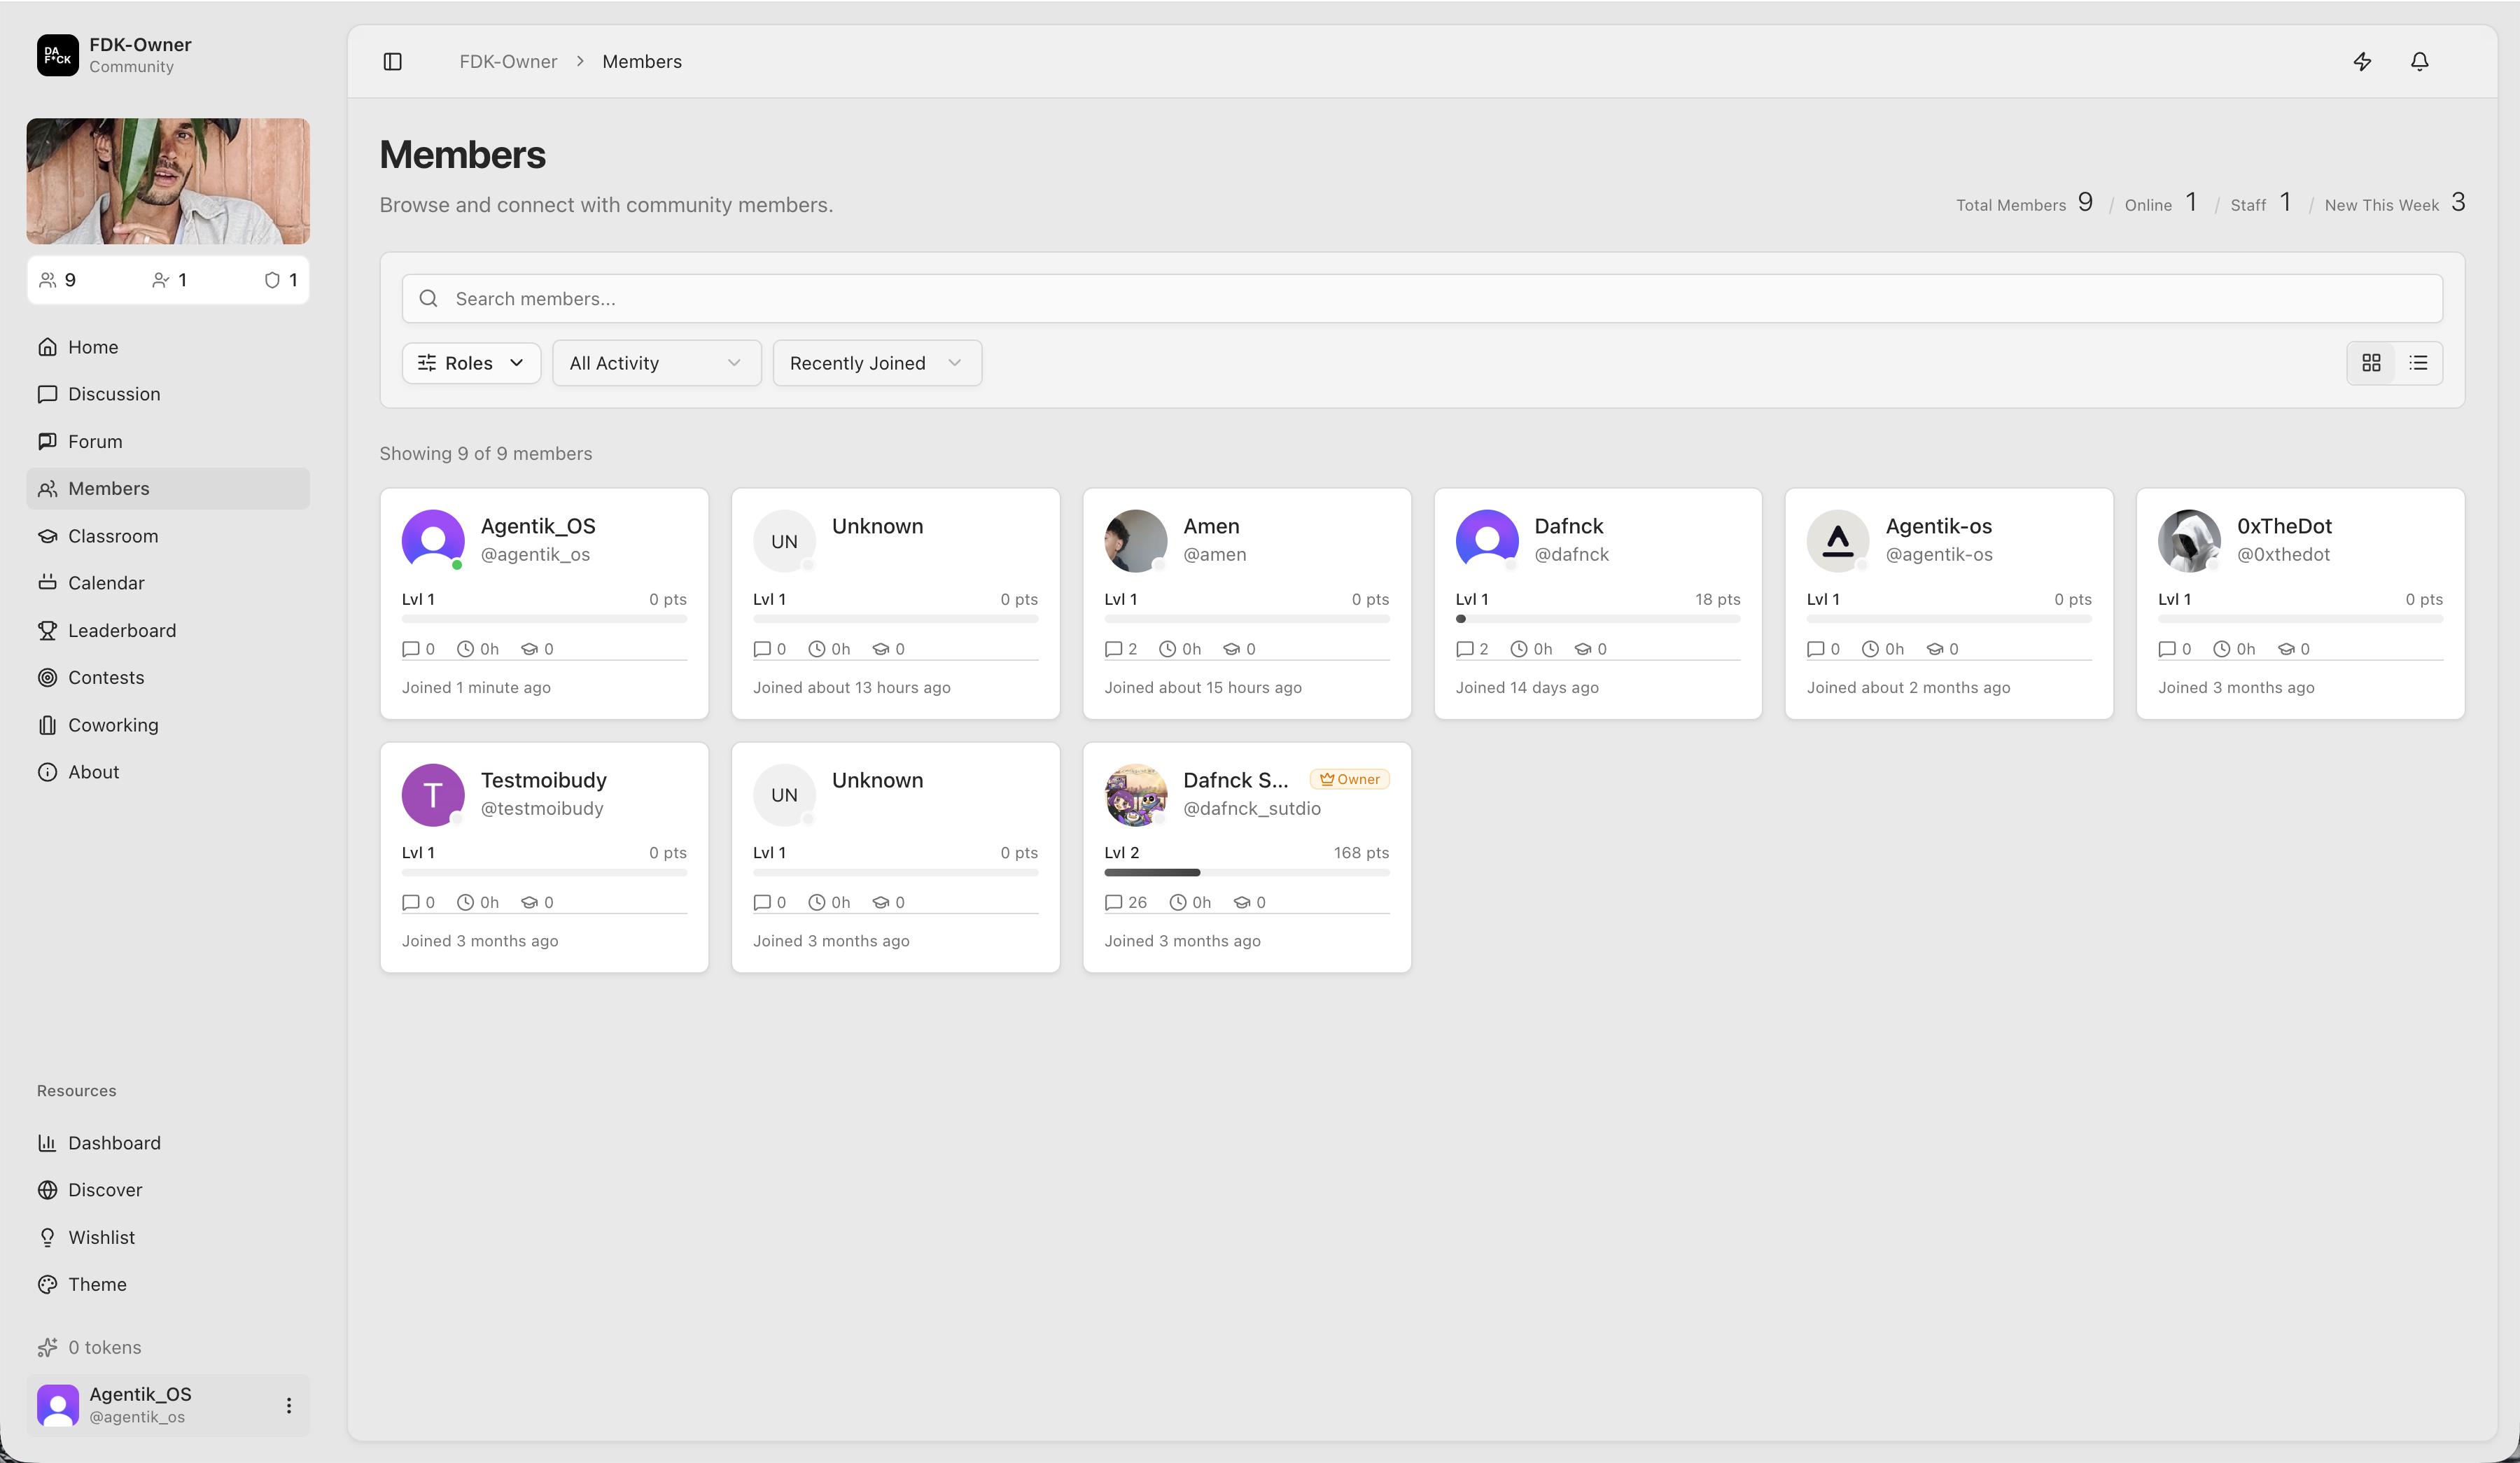Click the lightning boost icon in the header
2520x1463 pixels.
[2362, 61]
